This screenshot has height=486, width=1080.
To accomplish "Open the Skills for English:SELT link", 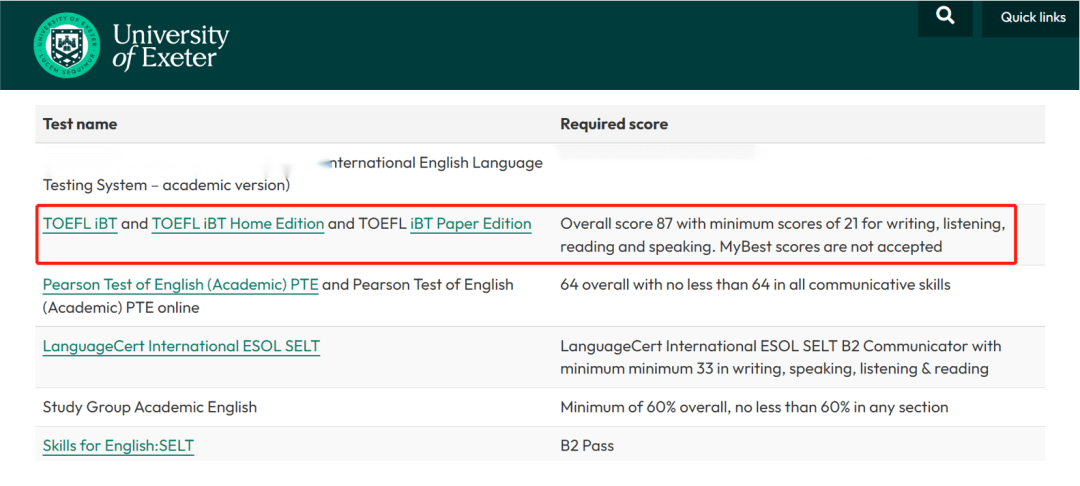I will 118,445.
